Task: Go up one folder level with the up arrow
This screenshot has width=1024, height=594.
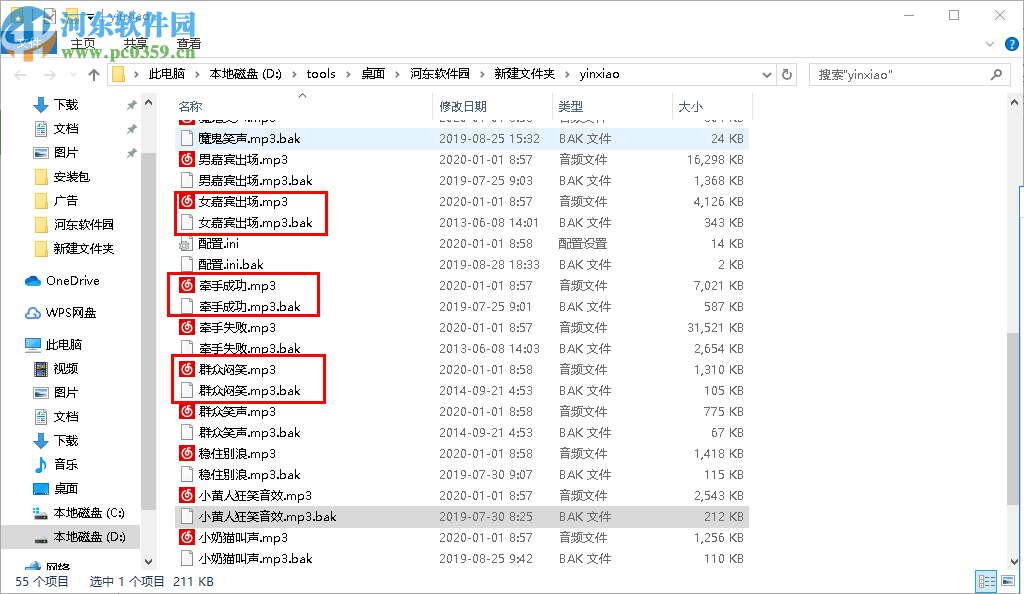Action: 94,73
